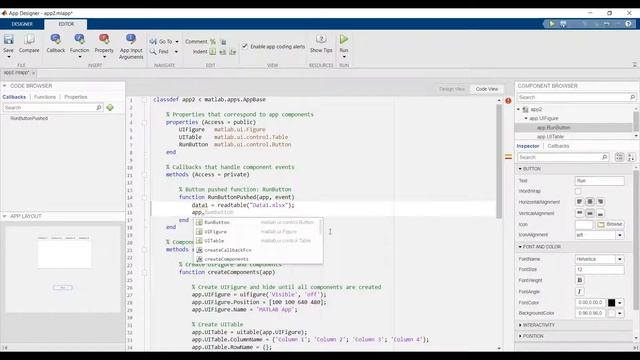This screenshot has width=640, height=360.
Task: Click the inspector alphabetical sort icon
Action: pyautogui.click(x=631, y=157)
